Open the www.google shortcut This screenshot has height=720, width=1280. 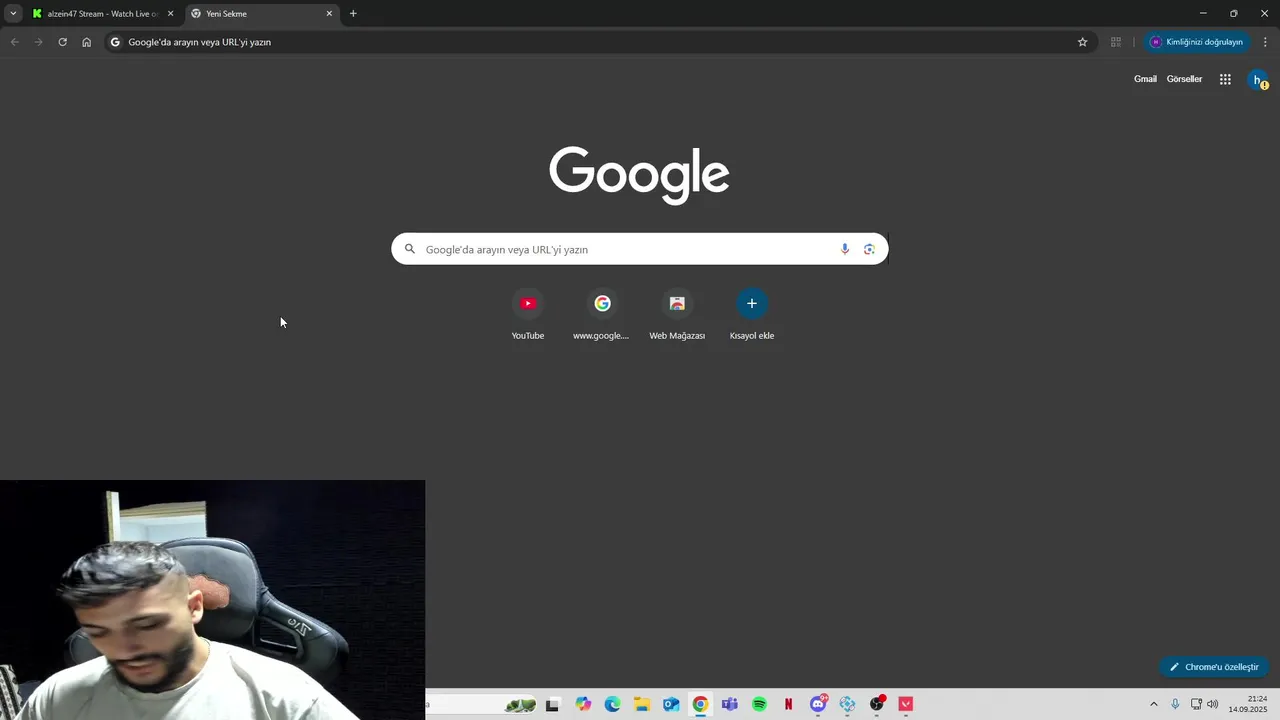(601, 315)
